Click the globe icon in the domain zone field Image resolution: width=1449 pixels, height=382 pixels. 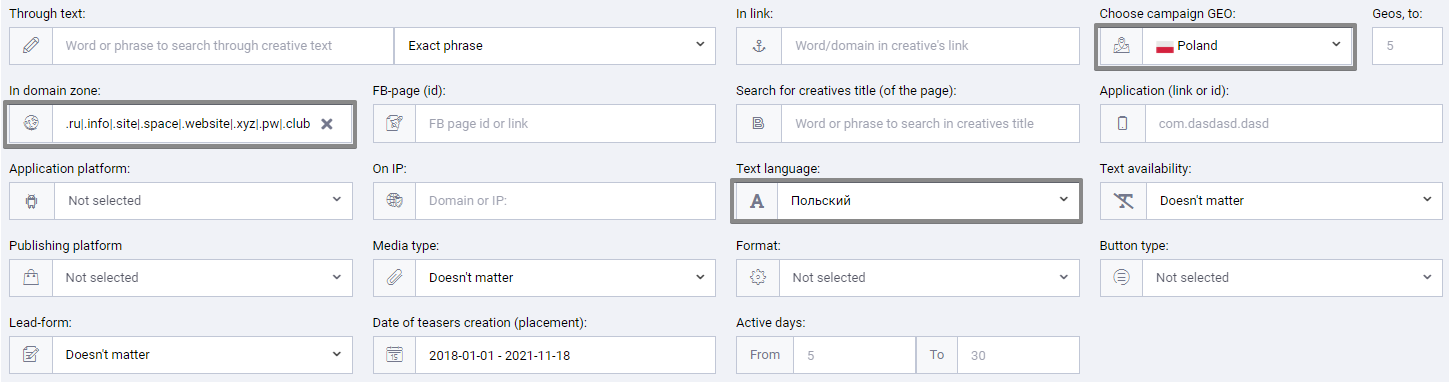click(31, 123)
